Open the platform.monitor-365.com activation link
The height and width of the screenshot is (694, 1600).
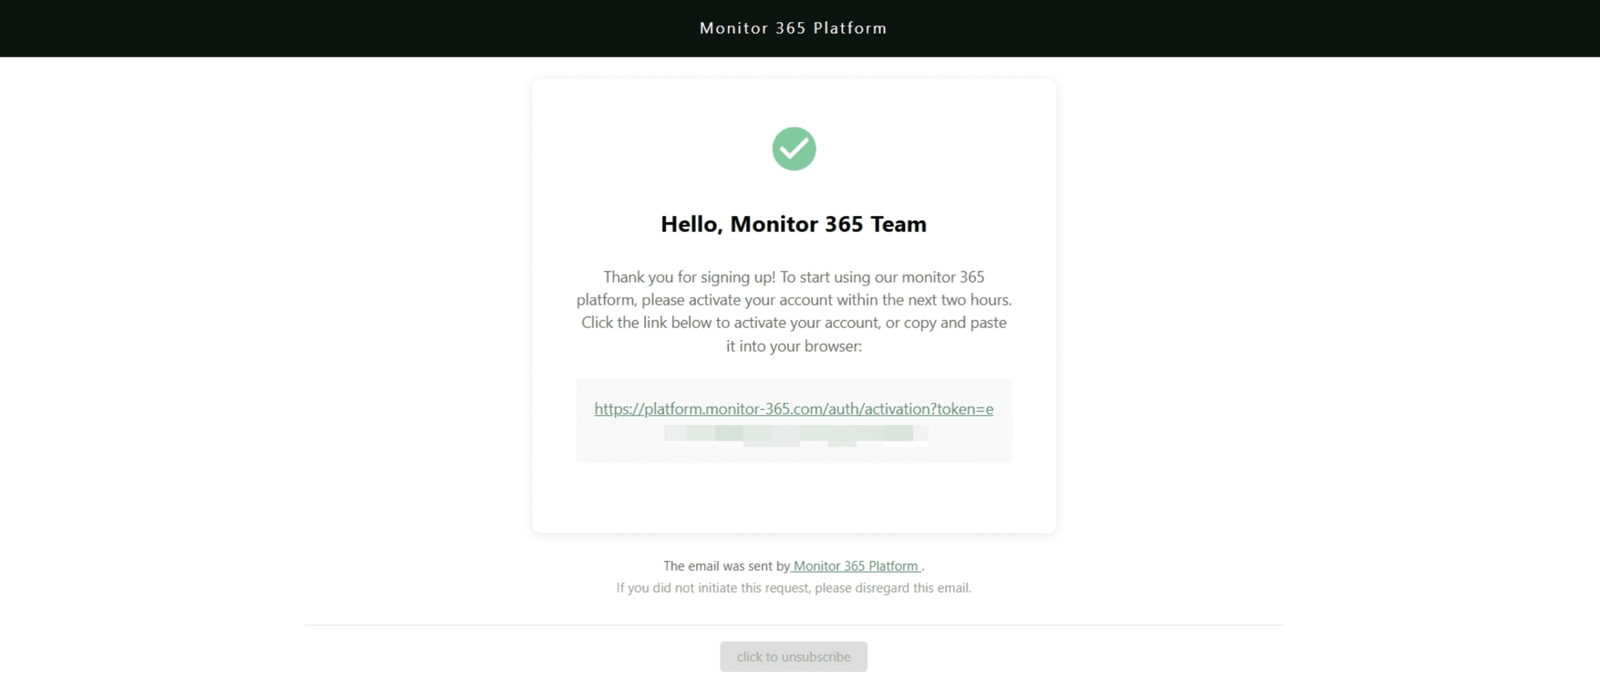(793, 409)
